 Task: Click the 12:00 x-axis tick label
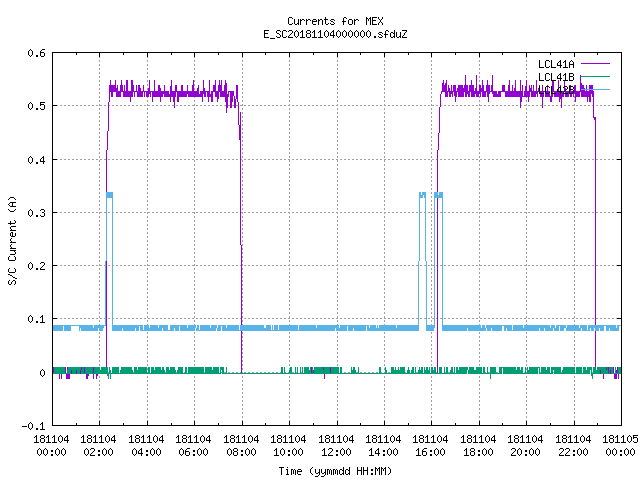336,452
